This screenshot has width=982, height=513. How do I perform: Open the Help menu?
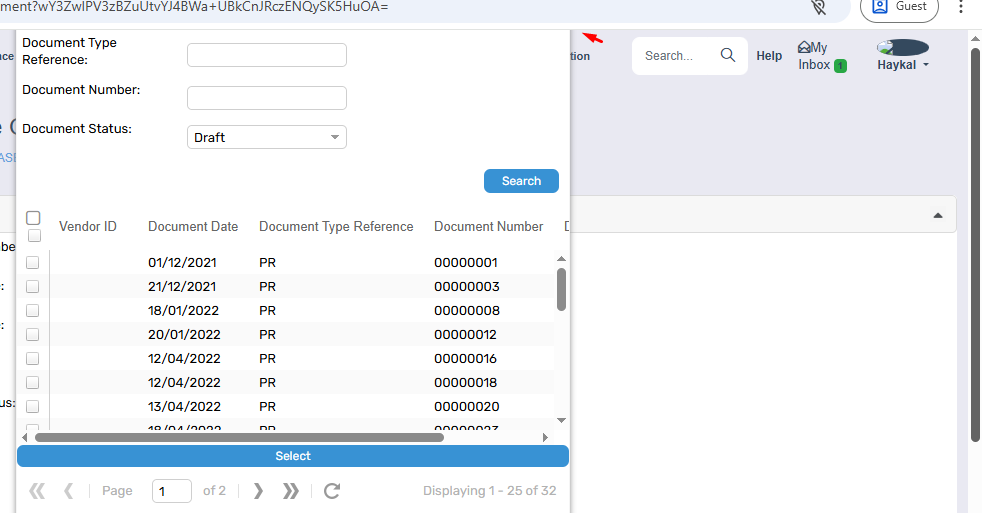[x=769, y=56]
